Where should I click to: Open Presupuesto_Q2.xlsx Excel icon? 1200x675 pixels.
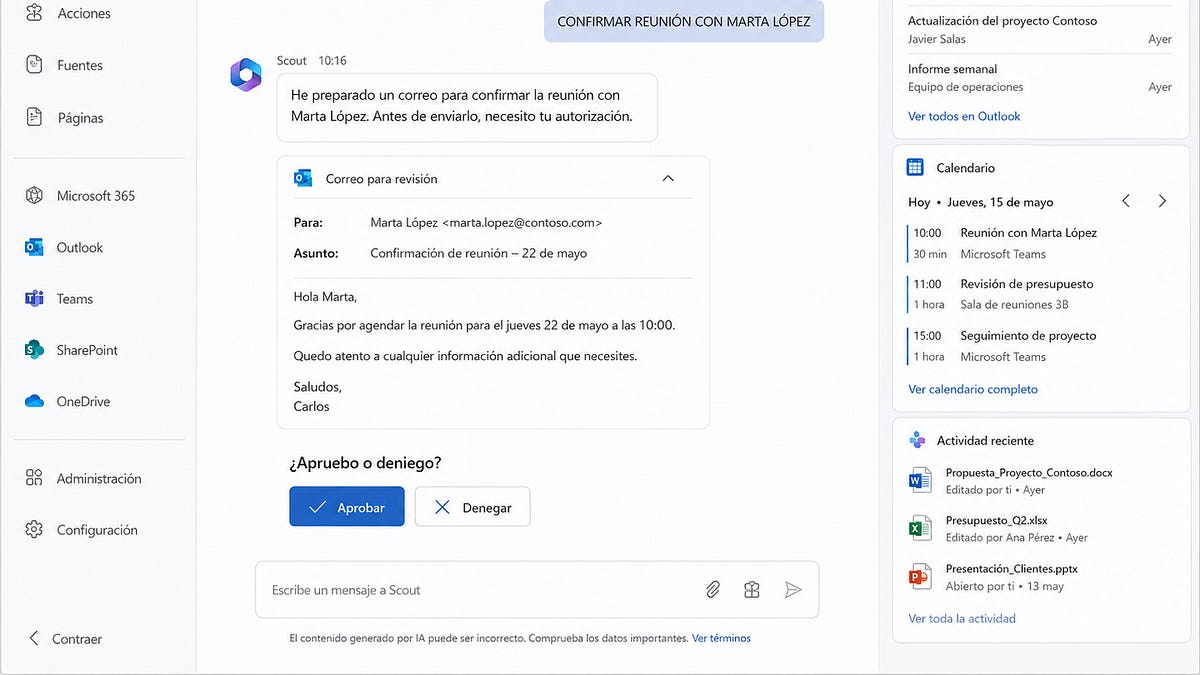tap(920, 529)
